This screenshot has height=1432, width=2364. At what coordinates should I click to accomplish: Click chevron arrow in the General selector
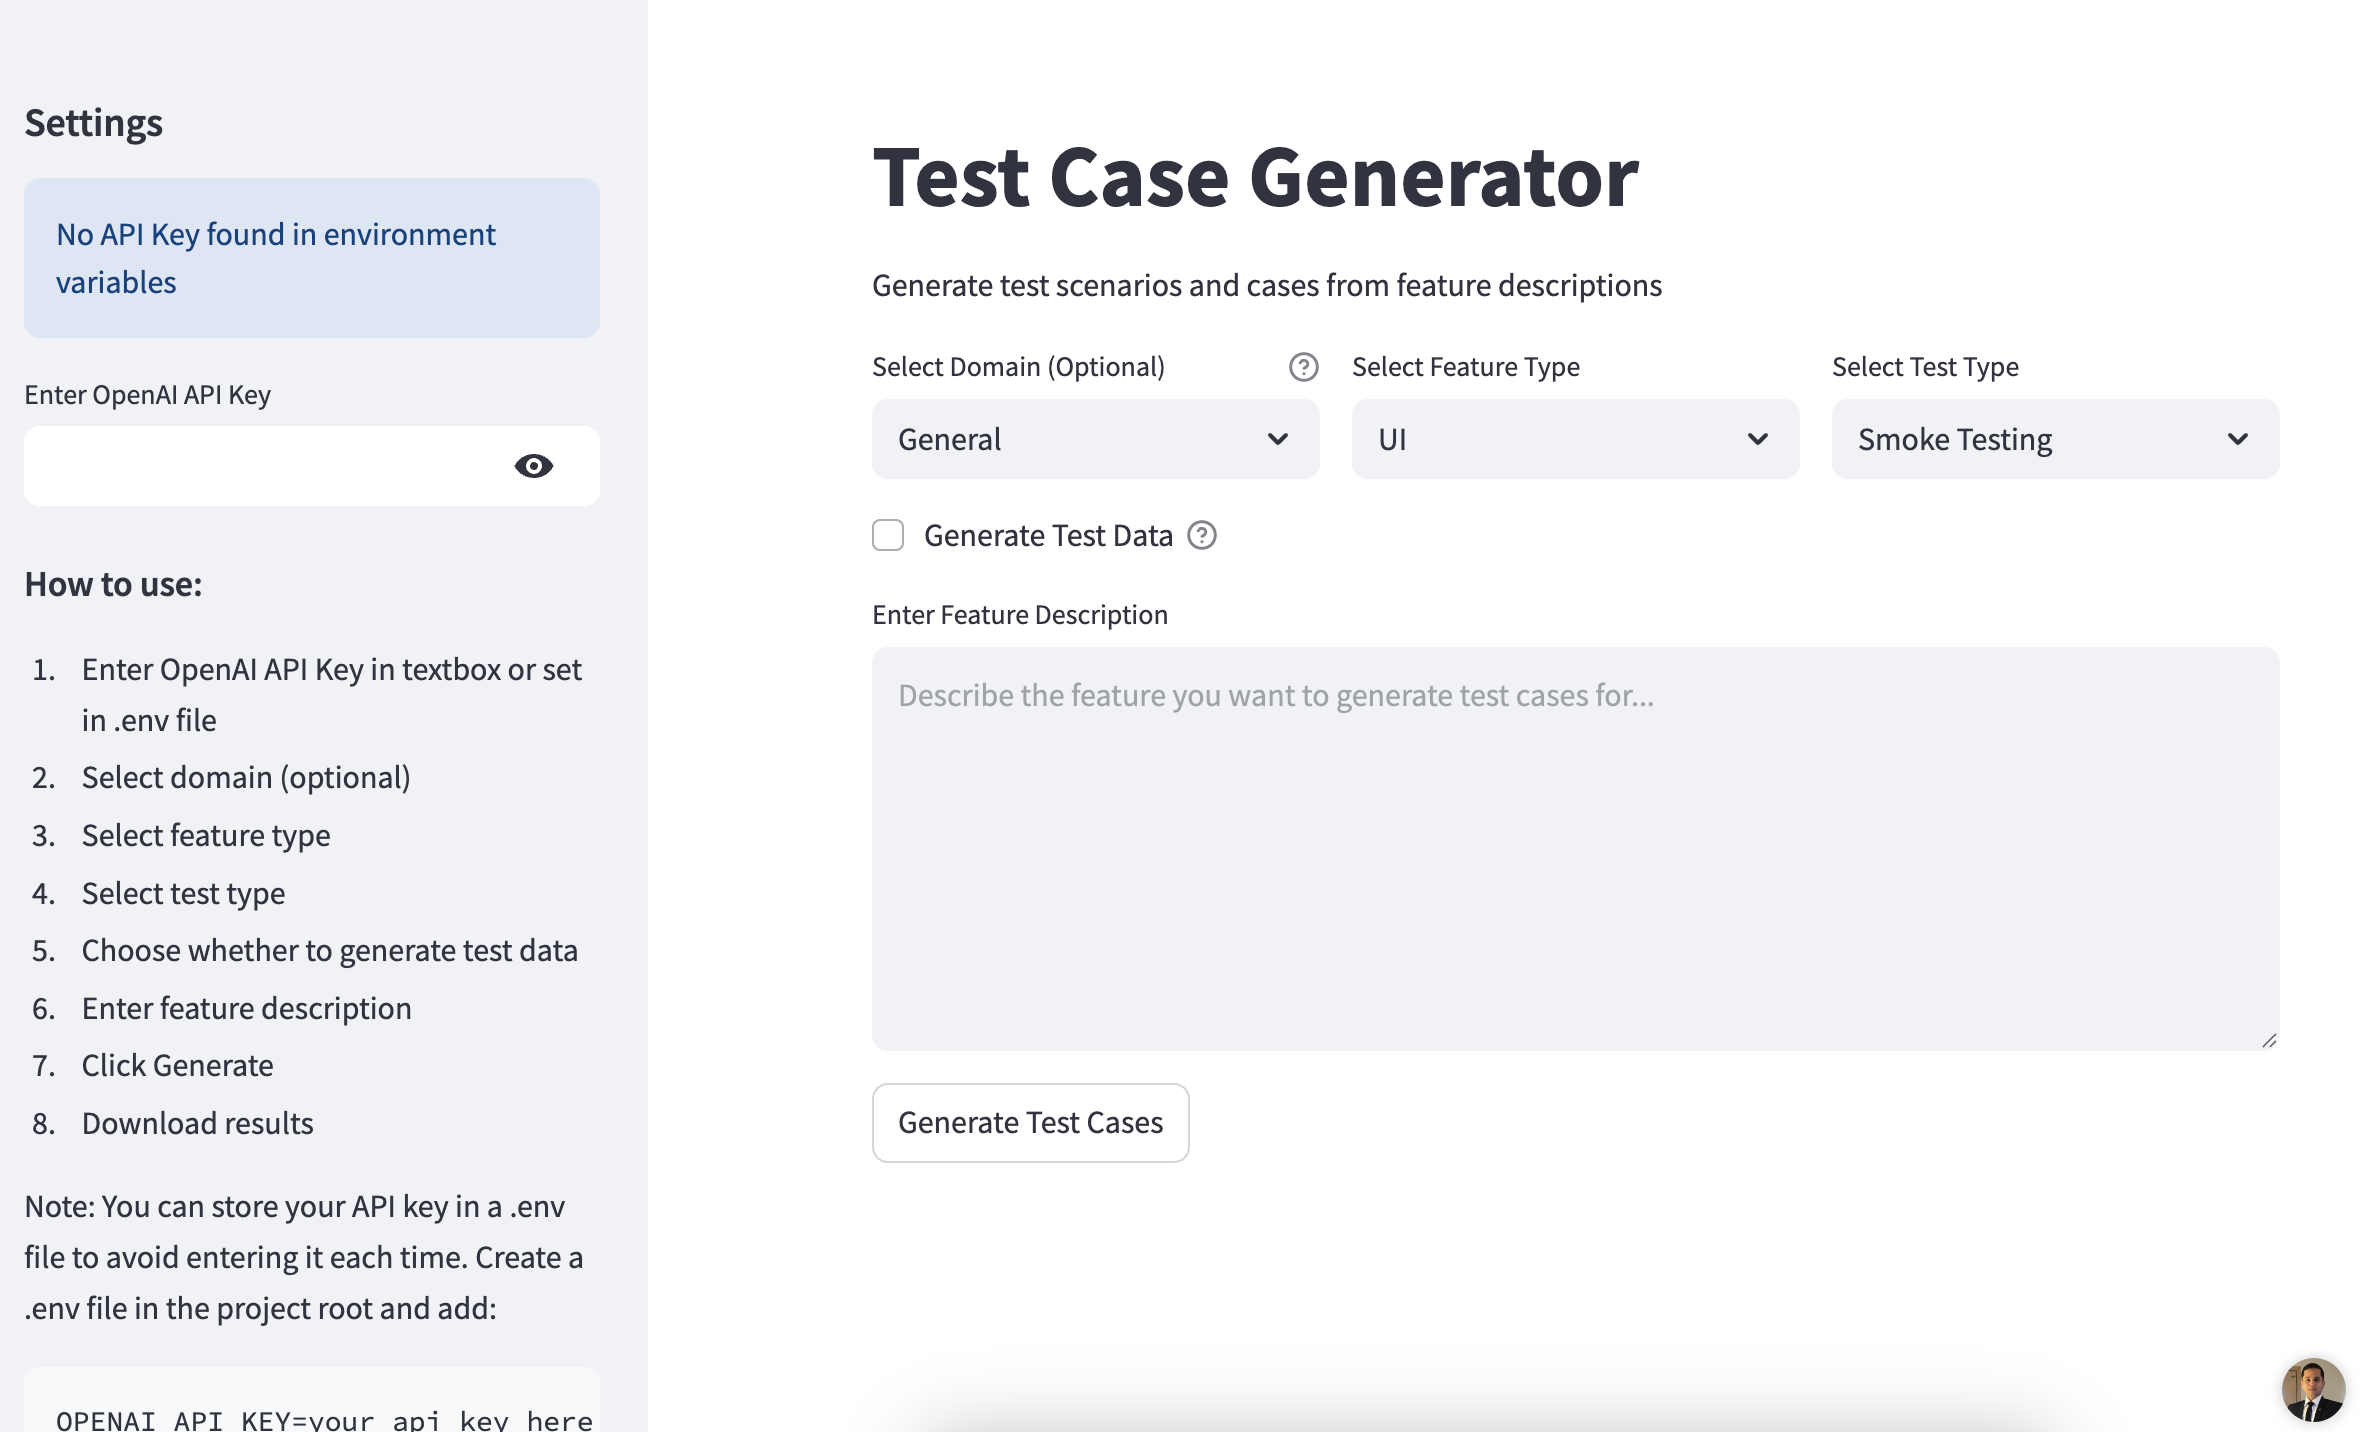pos(1277,439)
